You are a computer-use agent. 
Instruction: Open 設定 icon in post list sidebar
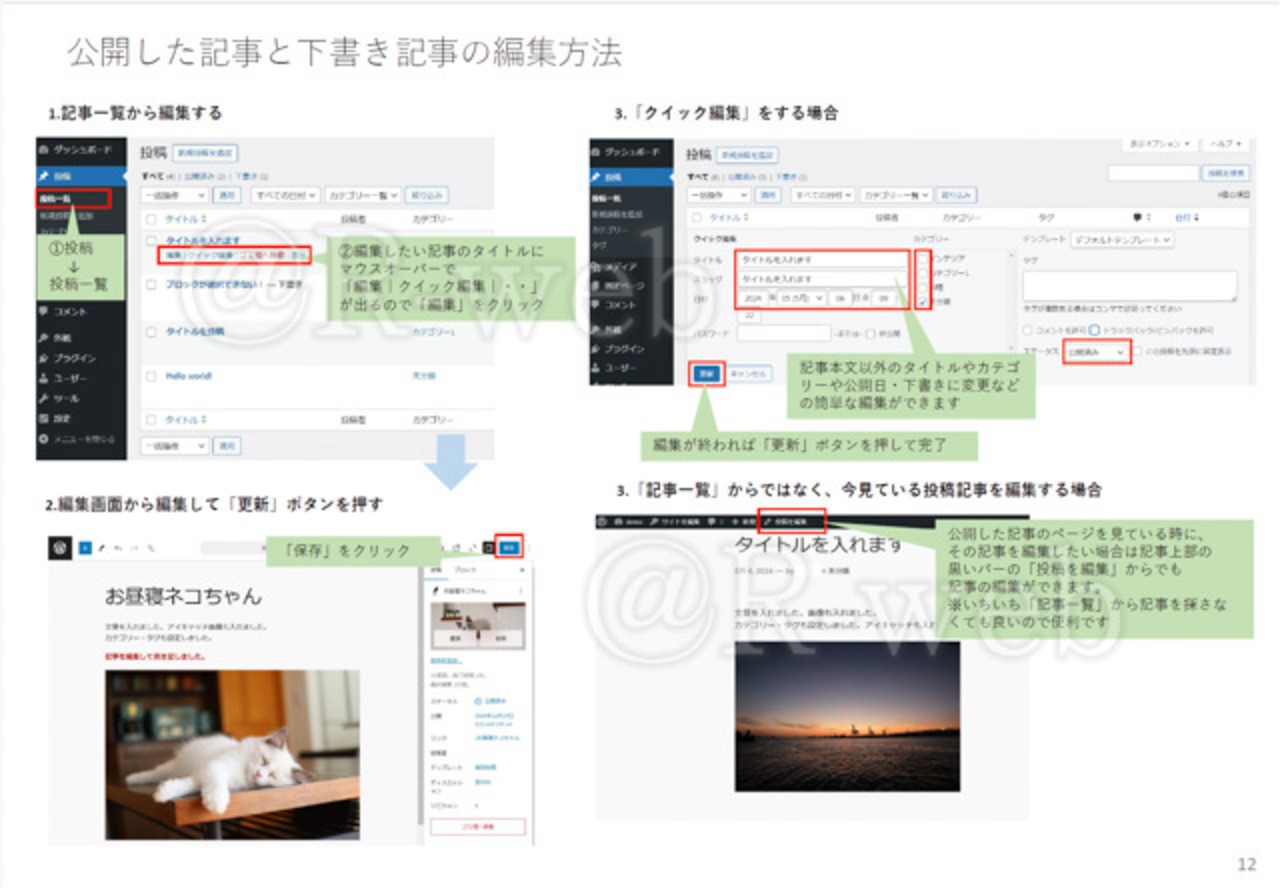click(44, 419)
